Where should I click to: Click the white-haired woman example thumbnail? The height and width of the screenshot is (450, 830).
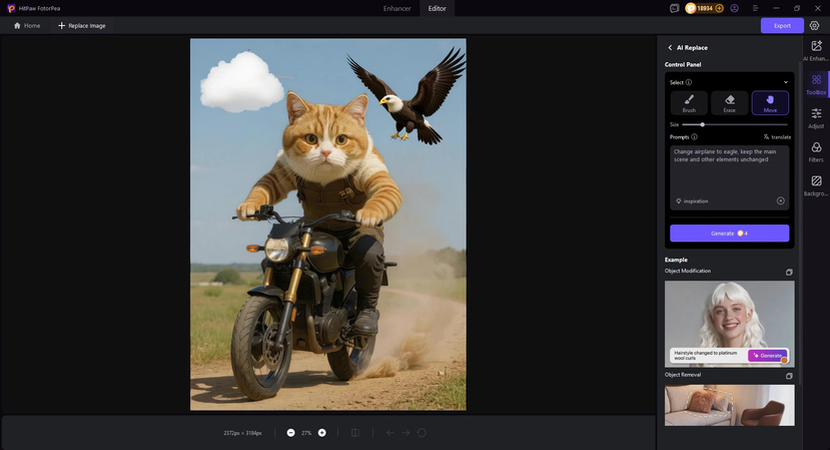pyautogui.click(x=729, y=323)
